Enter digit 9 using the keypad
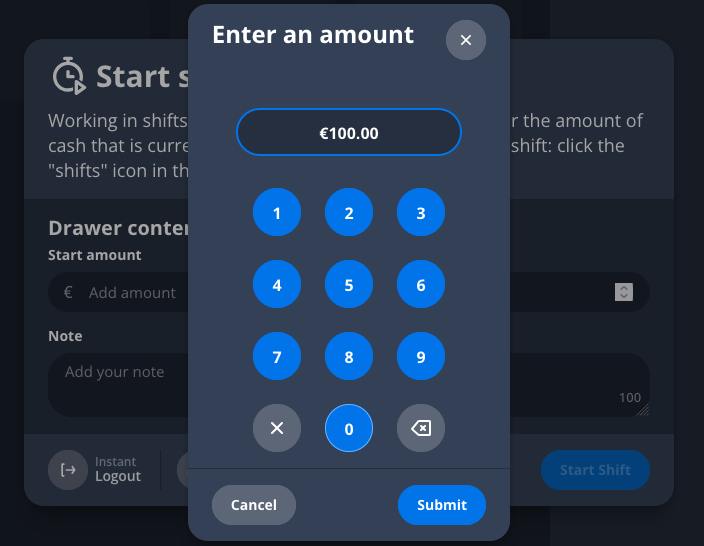 point(421,357)
